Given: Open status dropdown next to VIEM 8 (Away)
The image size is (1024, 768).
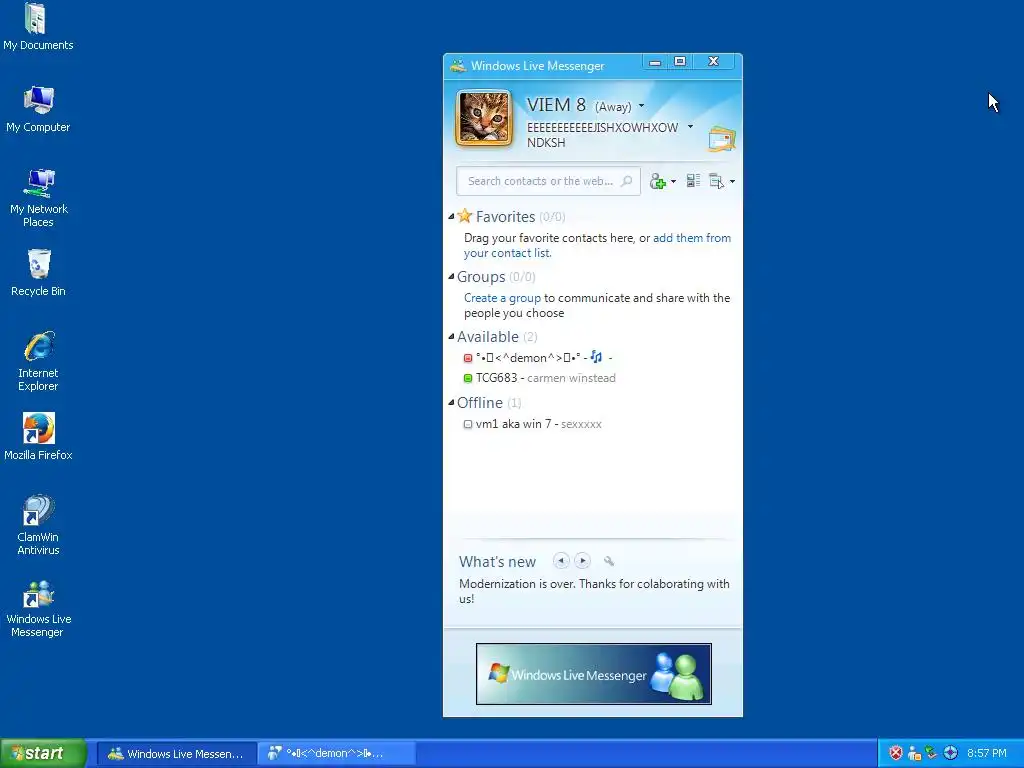Looking at the screenshot, I should [641, 106].
